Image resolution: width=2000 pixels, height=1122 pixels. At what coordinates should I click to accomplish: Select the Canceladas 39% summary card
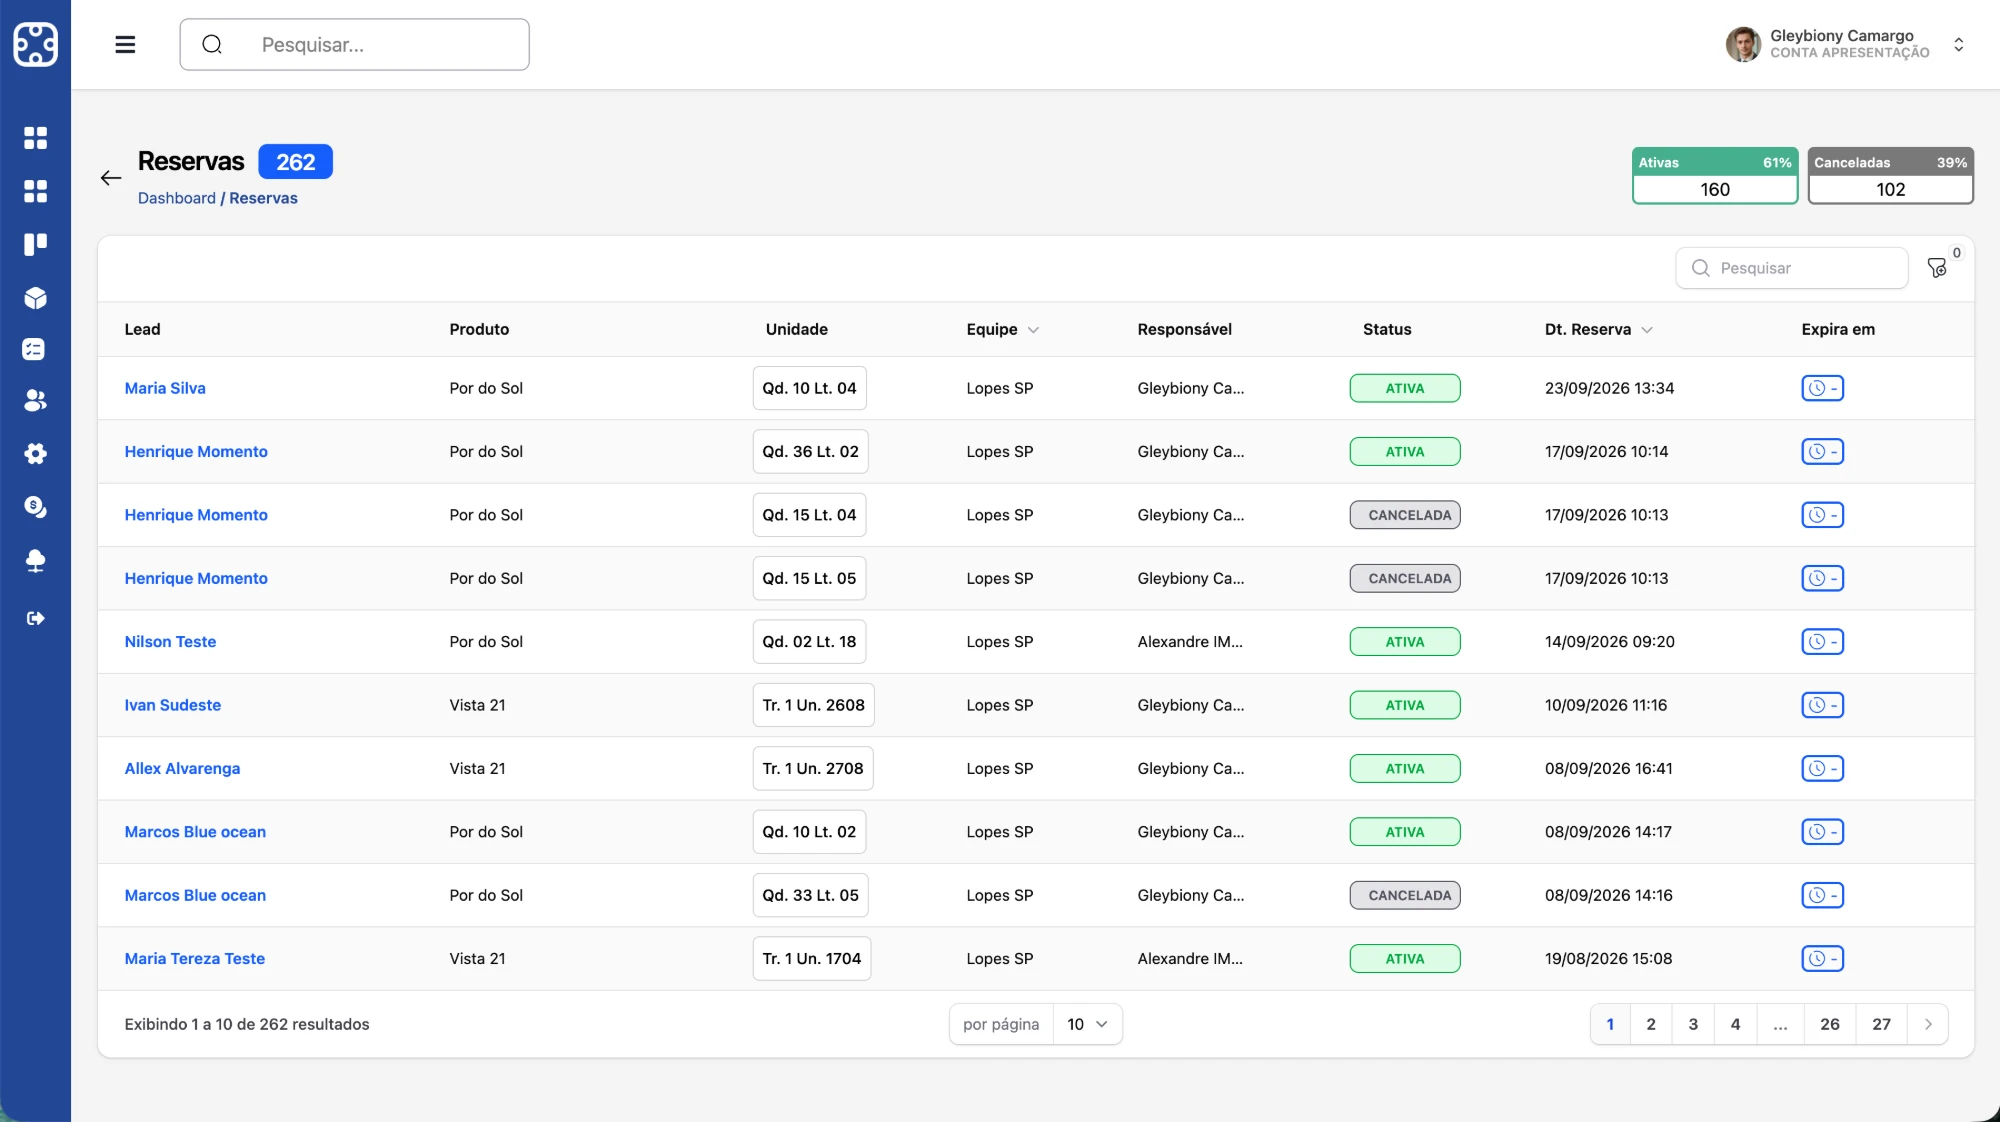1890,176
